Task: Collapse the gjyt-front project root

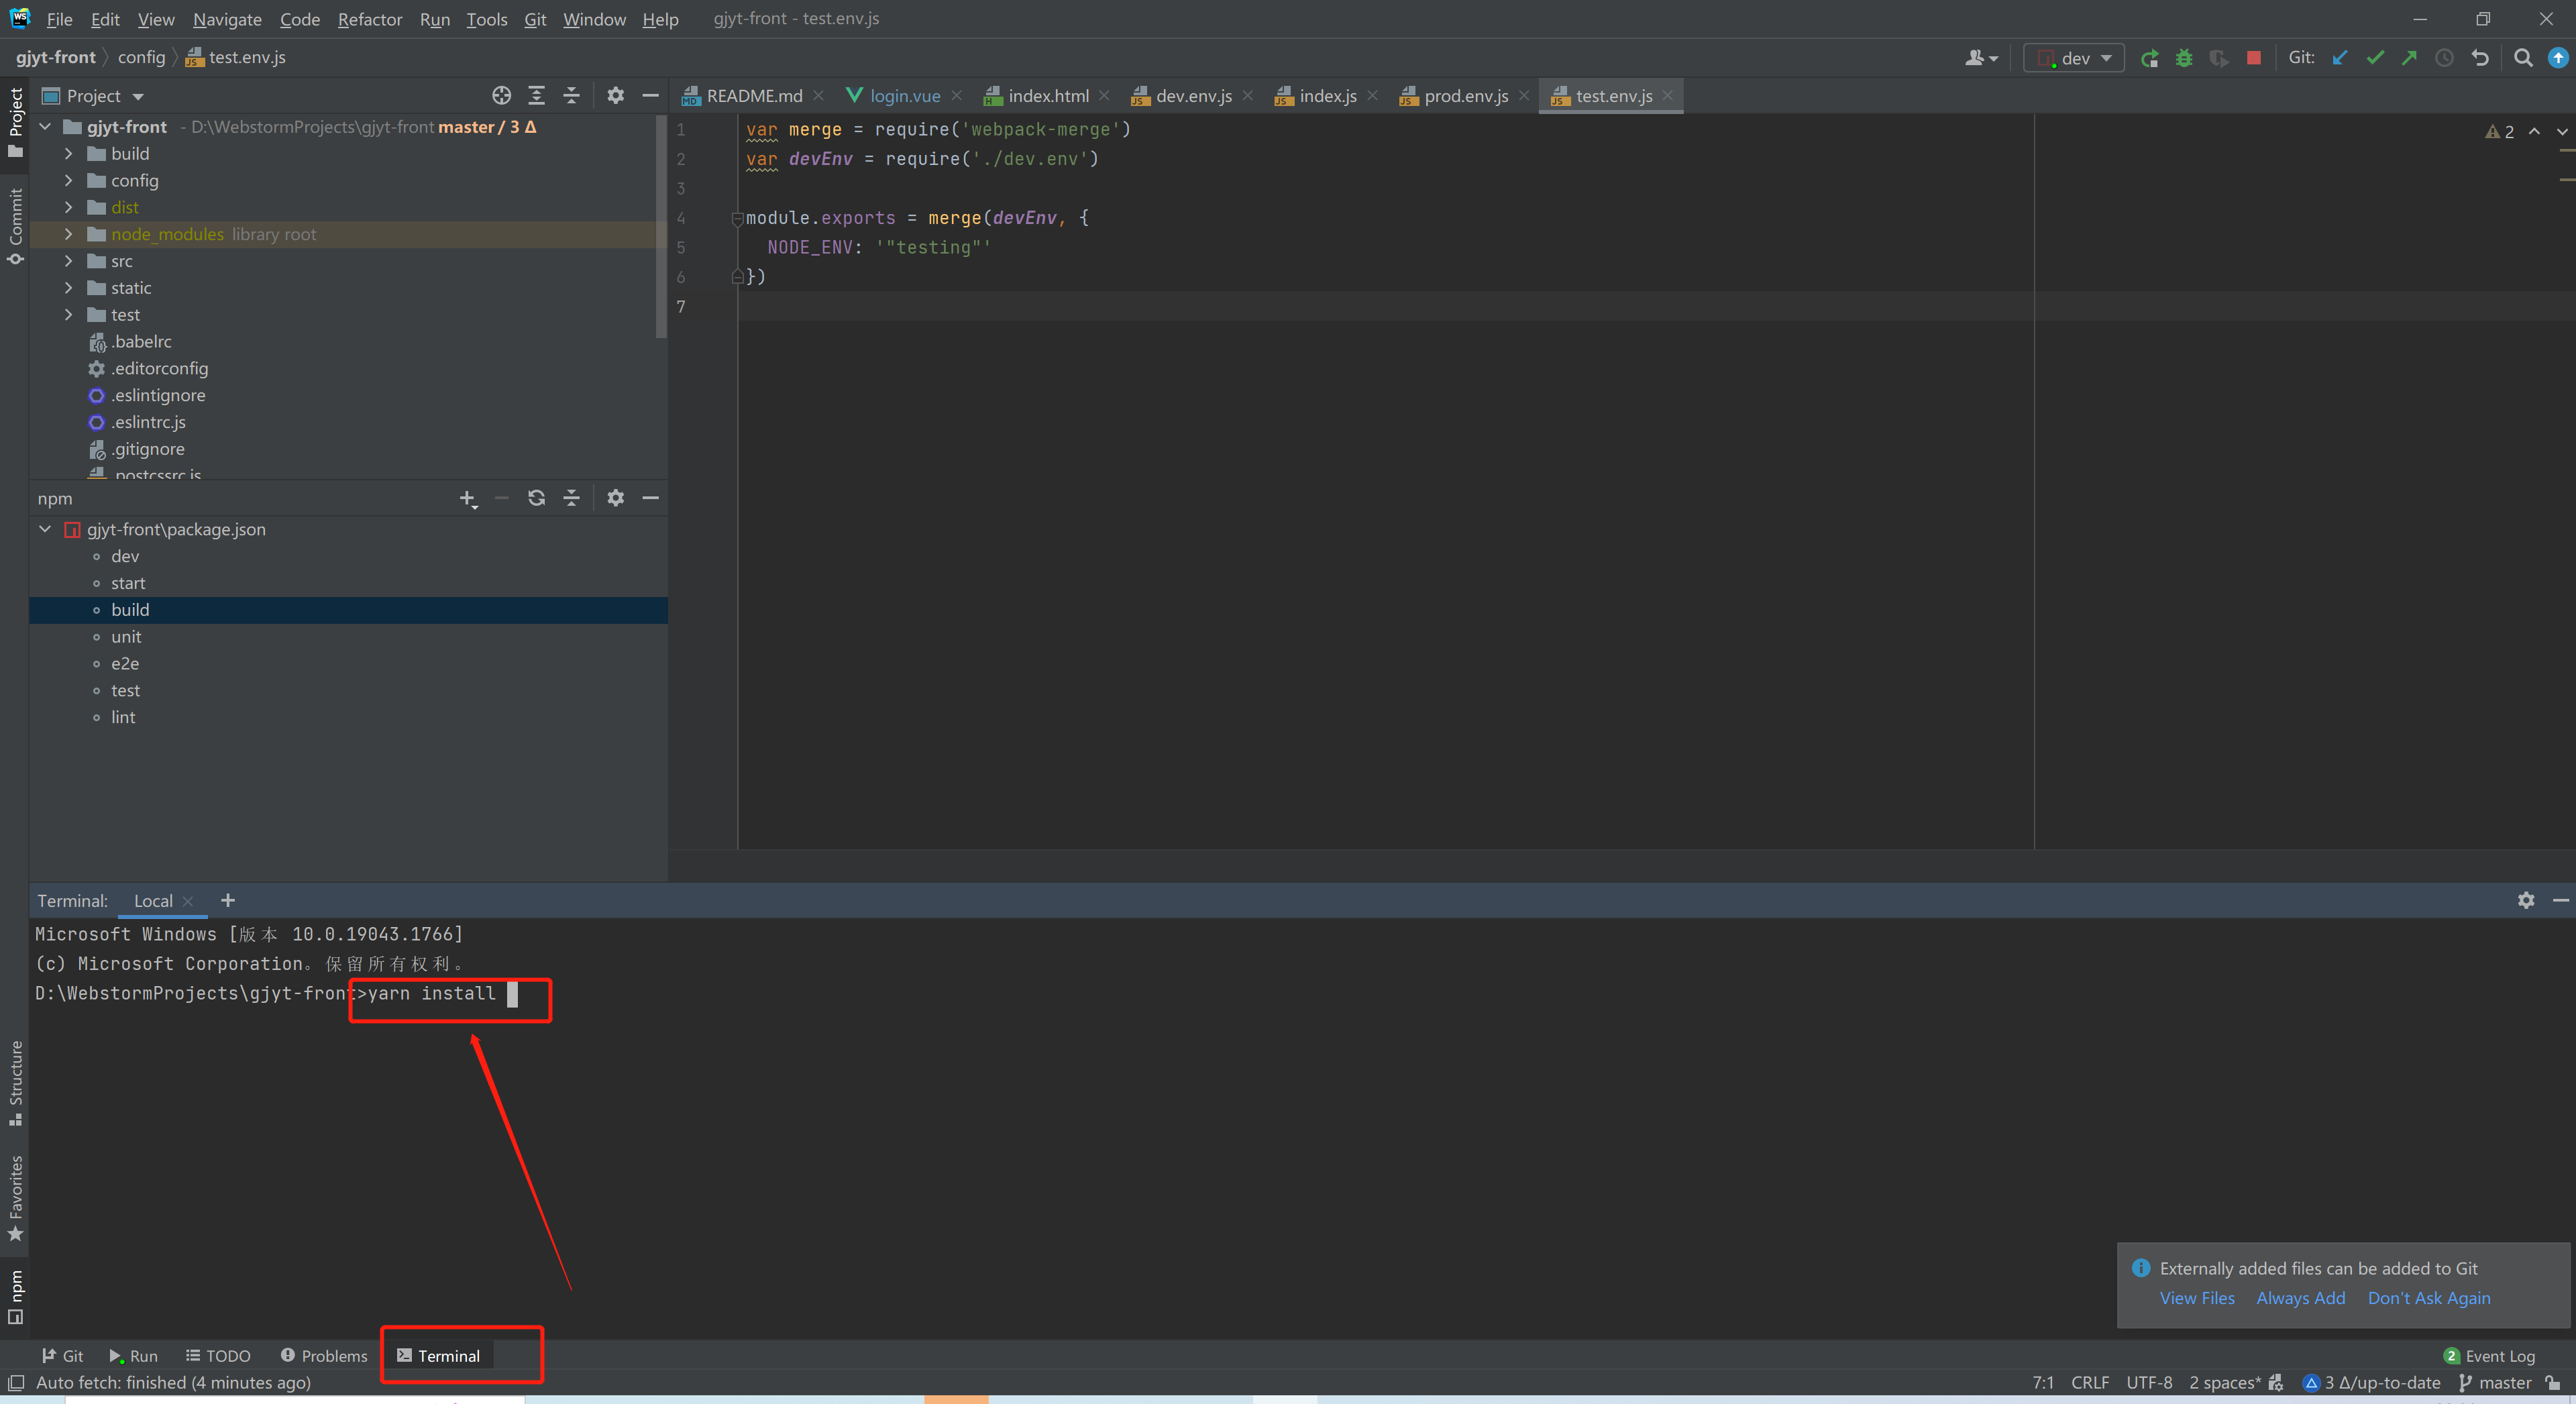Action: (44, 127)
